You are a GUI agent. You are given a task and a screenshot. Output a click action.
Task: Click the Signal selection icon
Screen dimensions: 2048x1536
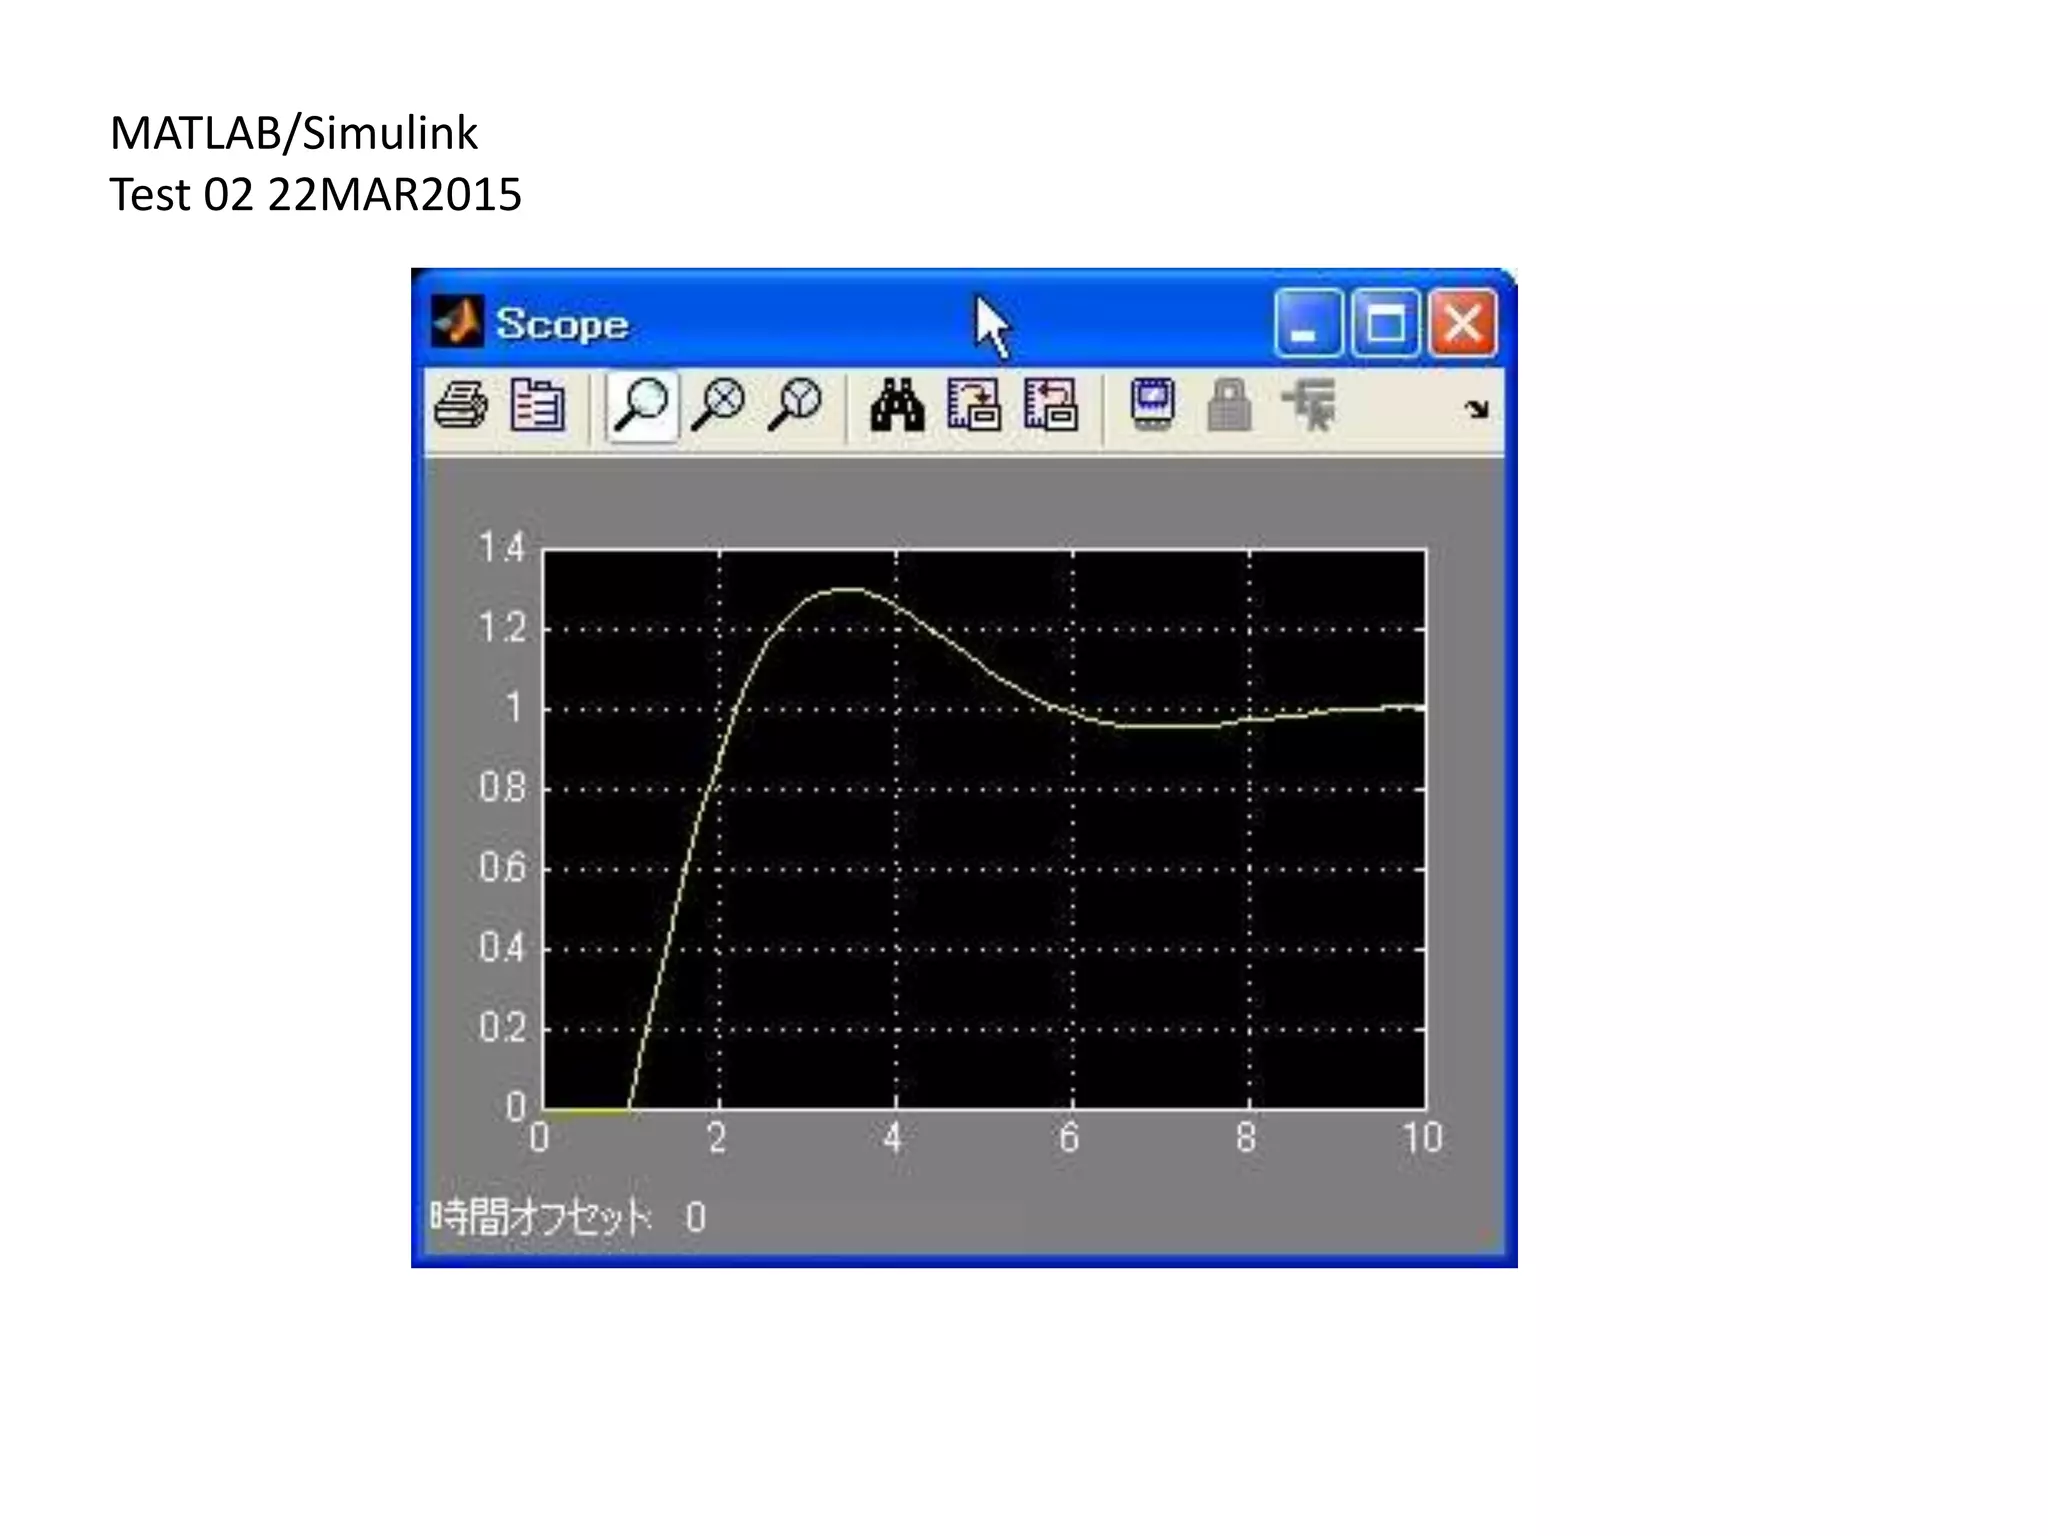[x=1308, y=405]
